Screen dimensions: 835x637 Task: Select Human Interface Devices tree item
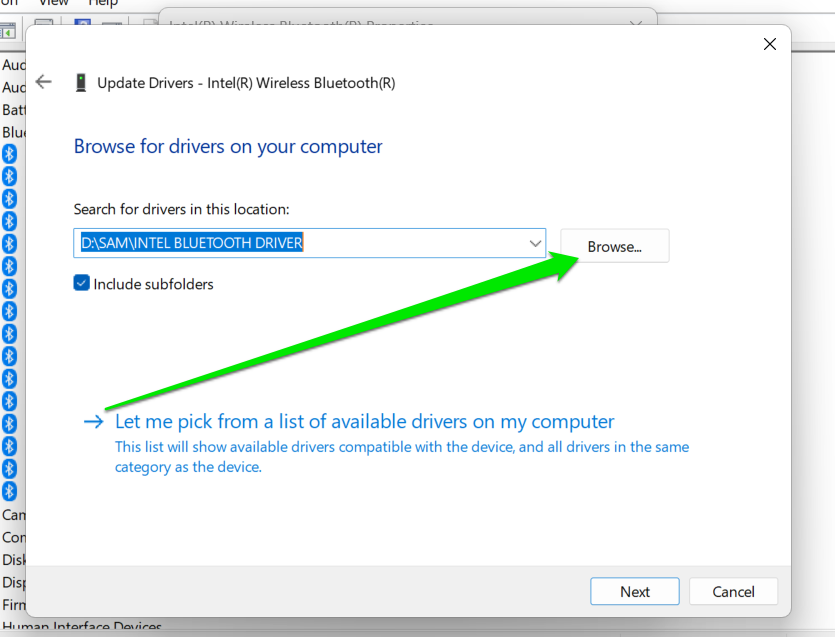(81, 626)
